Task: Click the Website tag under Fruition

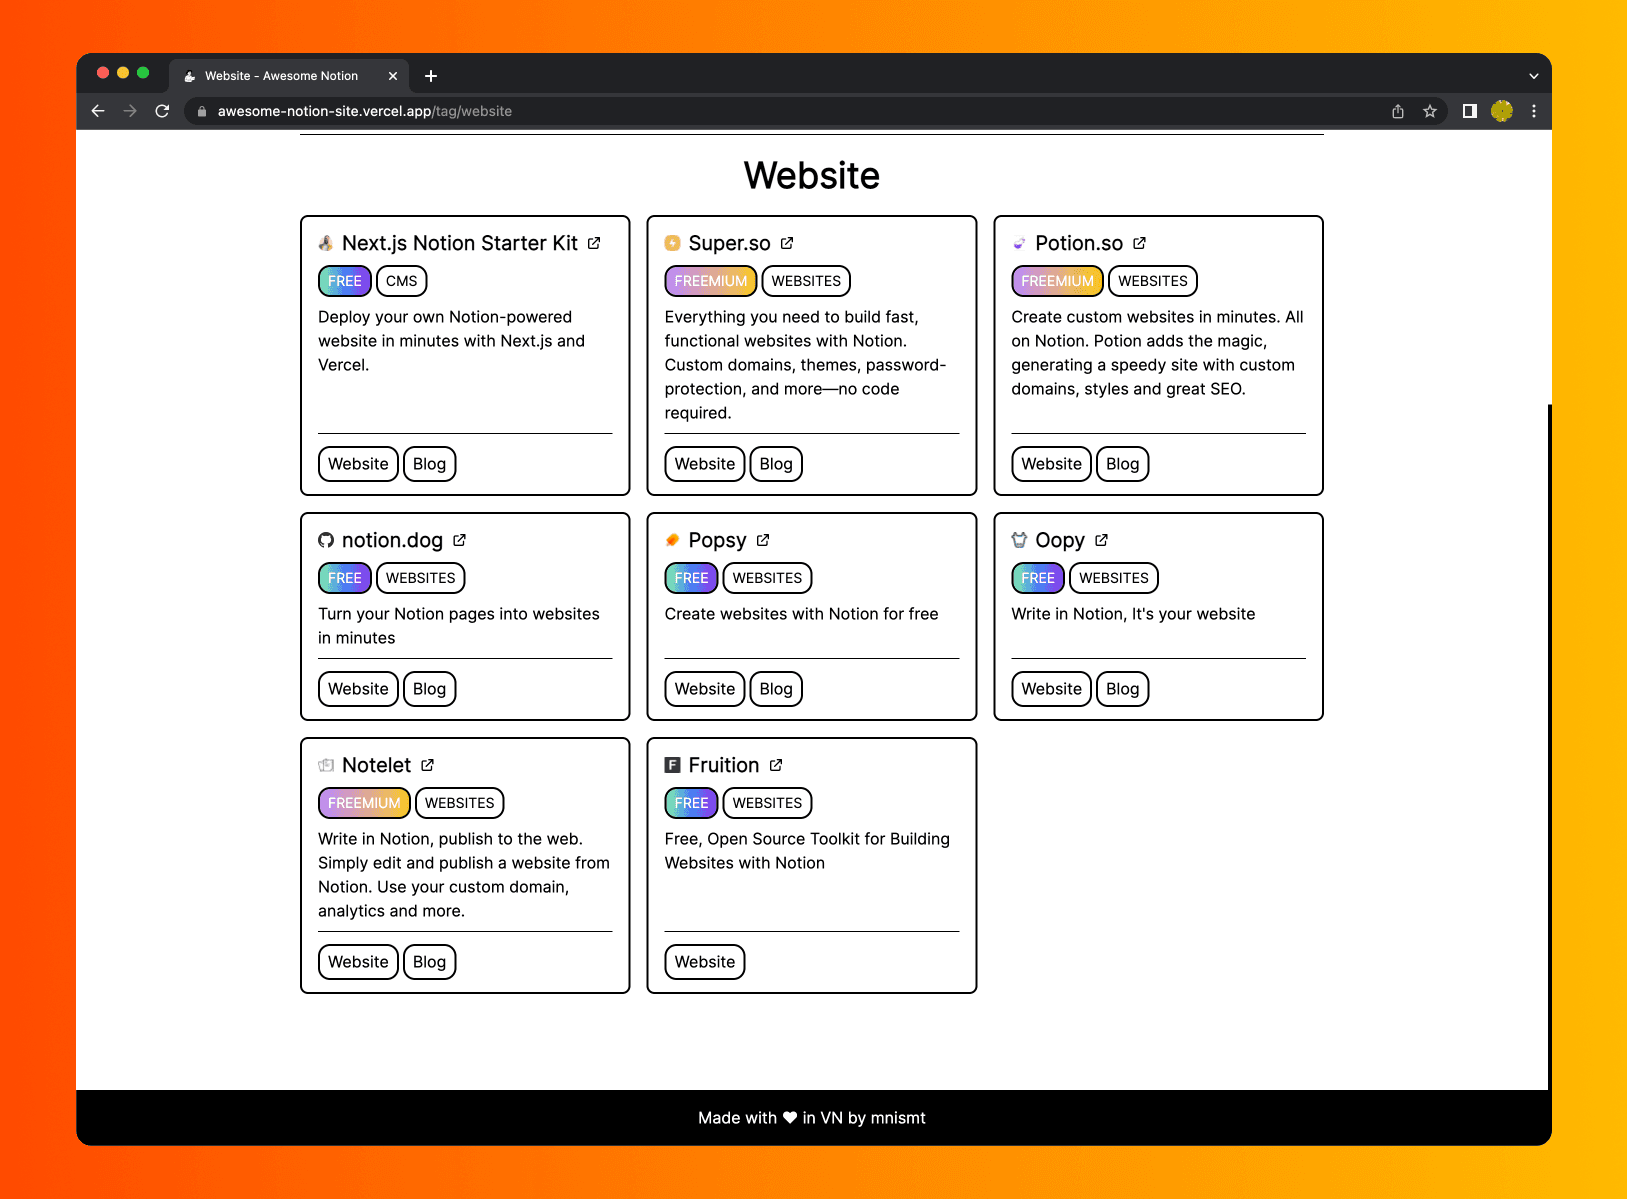Action: [704, 962]
